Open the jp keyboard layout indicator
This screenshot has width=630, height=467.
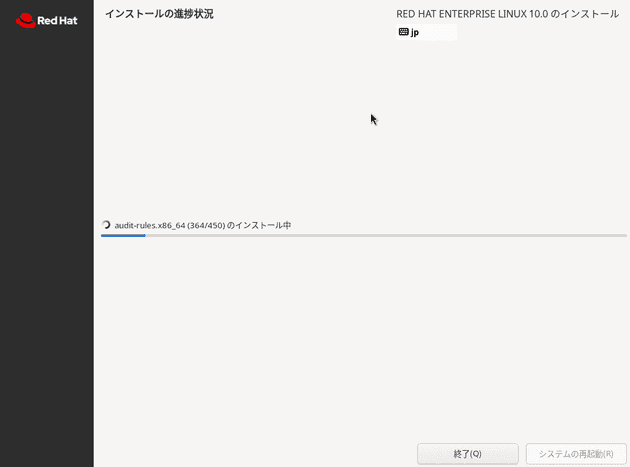tap(426, 32)
